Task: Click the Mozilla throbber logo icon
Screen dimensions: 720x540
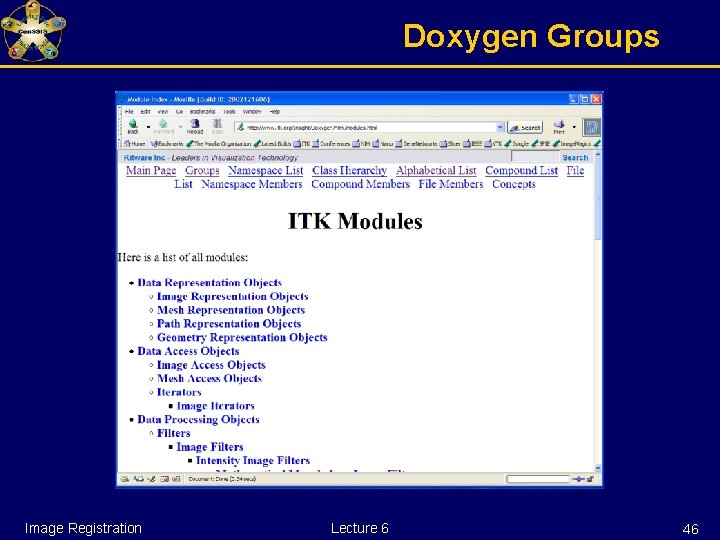Action: (591, 127)
